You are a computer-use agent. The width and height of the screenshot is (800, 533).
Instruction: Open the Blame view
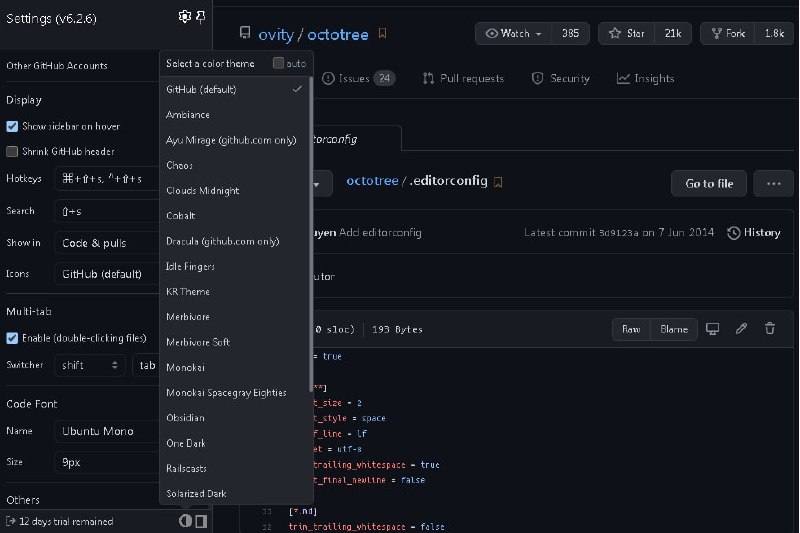[x=673, y=329]
